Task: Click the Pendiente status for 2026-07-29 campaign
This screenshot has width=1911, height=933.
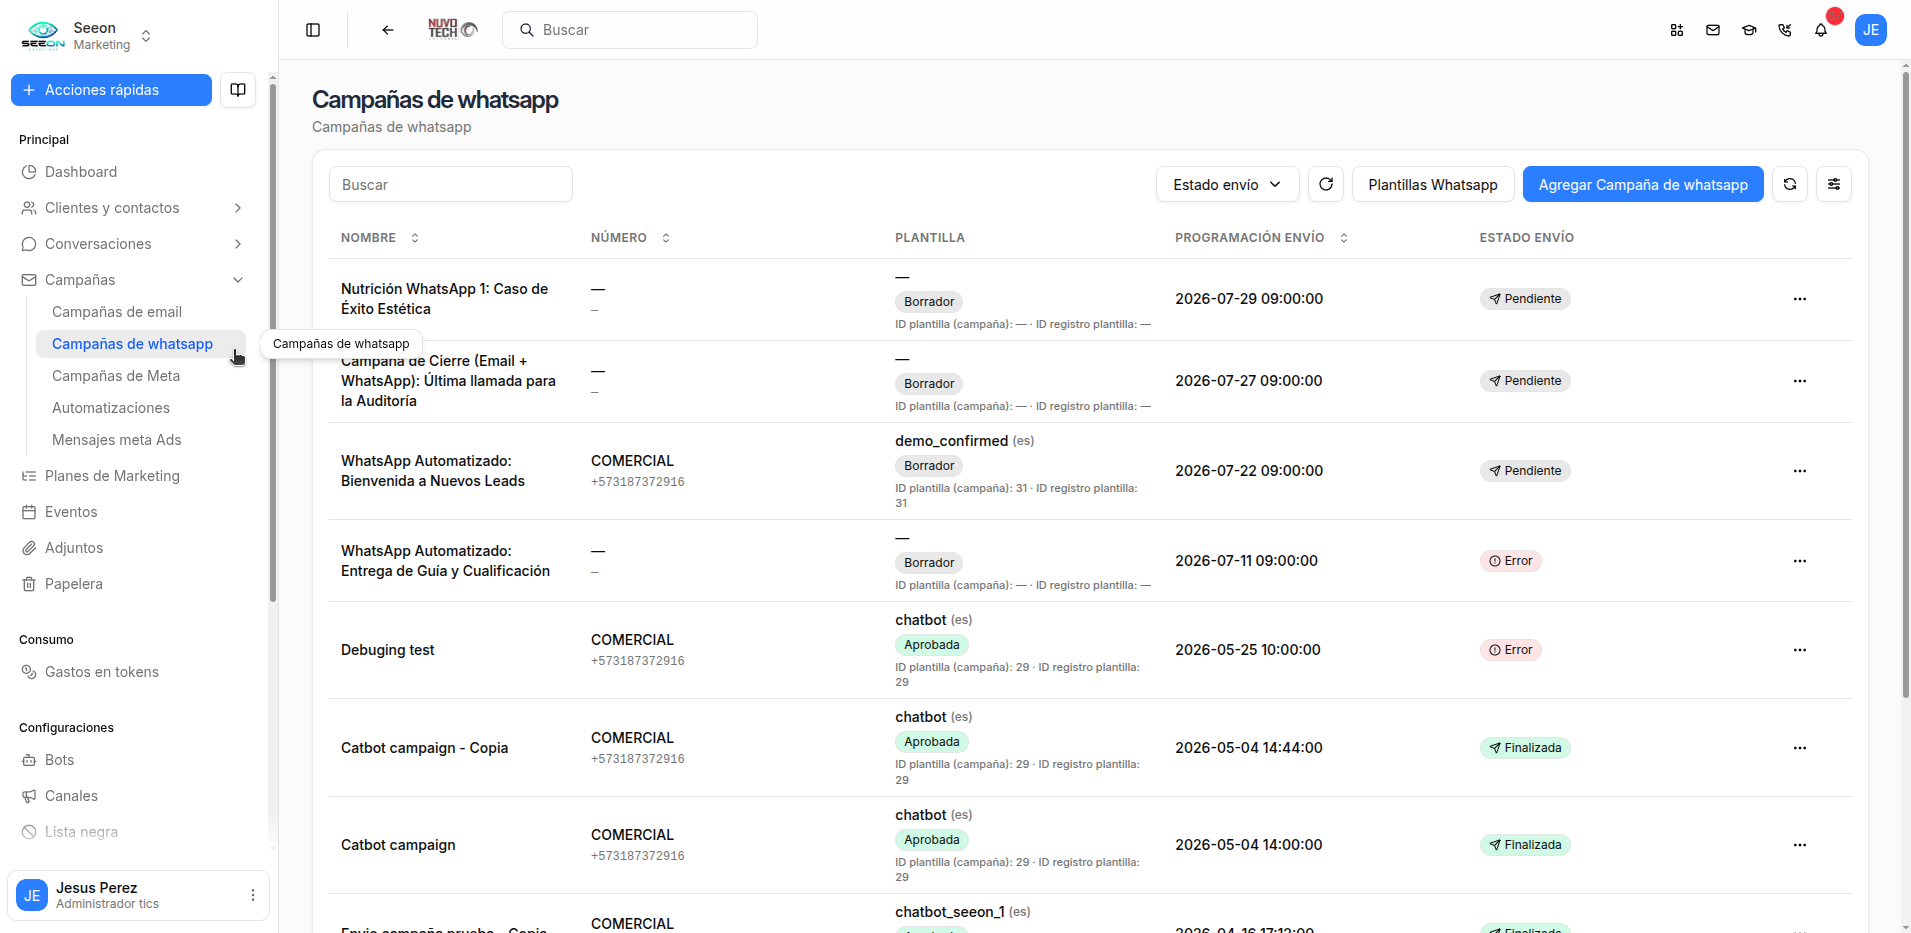Action: tap(1525, 299)
